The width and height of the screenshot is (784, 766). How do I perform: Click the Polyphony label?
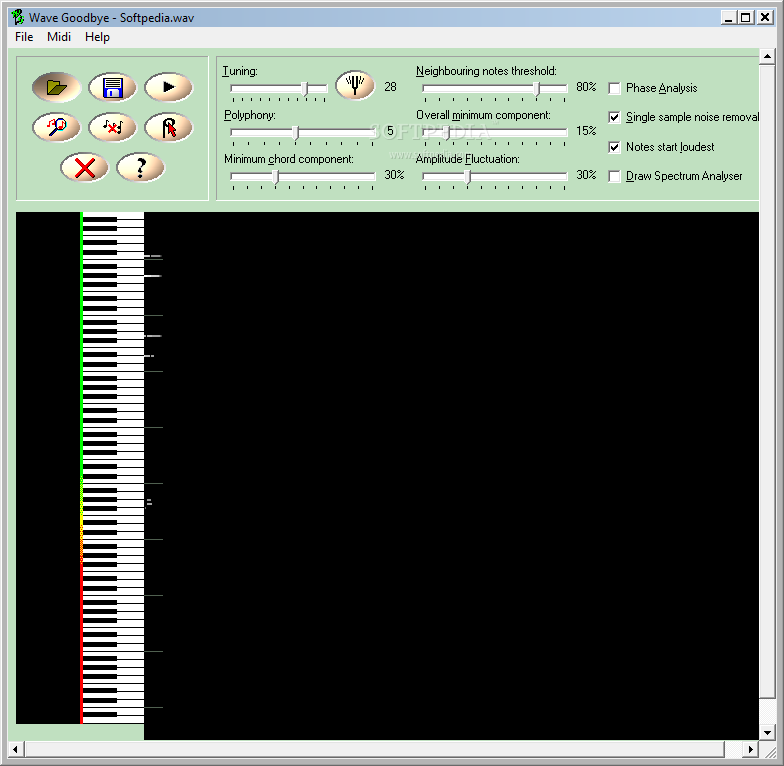coord(250,115)
